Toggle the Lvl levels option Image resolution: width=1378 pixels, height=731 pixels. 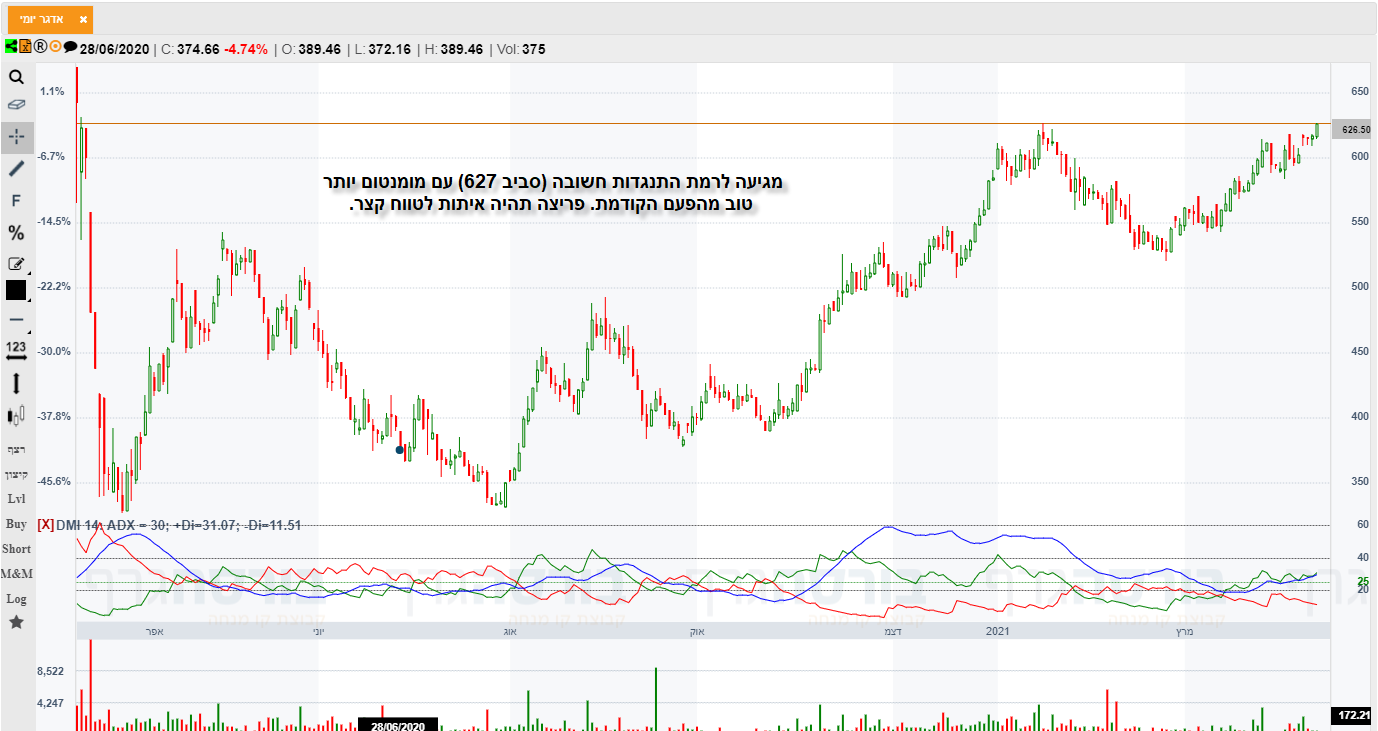click(x=16, y=499)
